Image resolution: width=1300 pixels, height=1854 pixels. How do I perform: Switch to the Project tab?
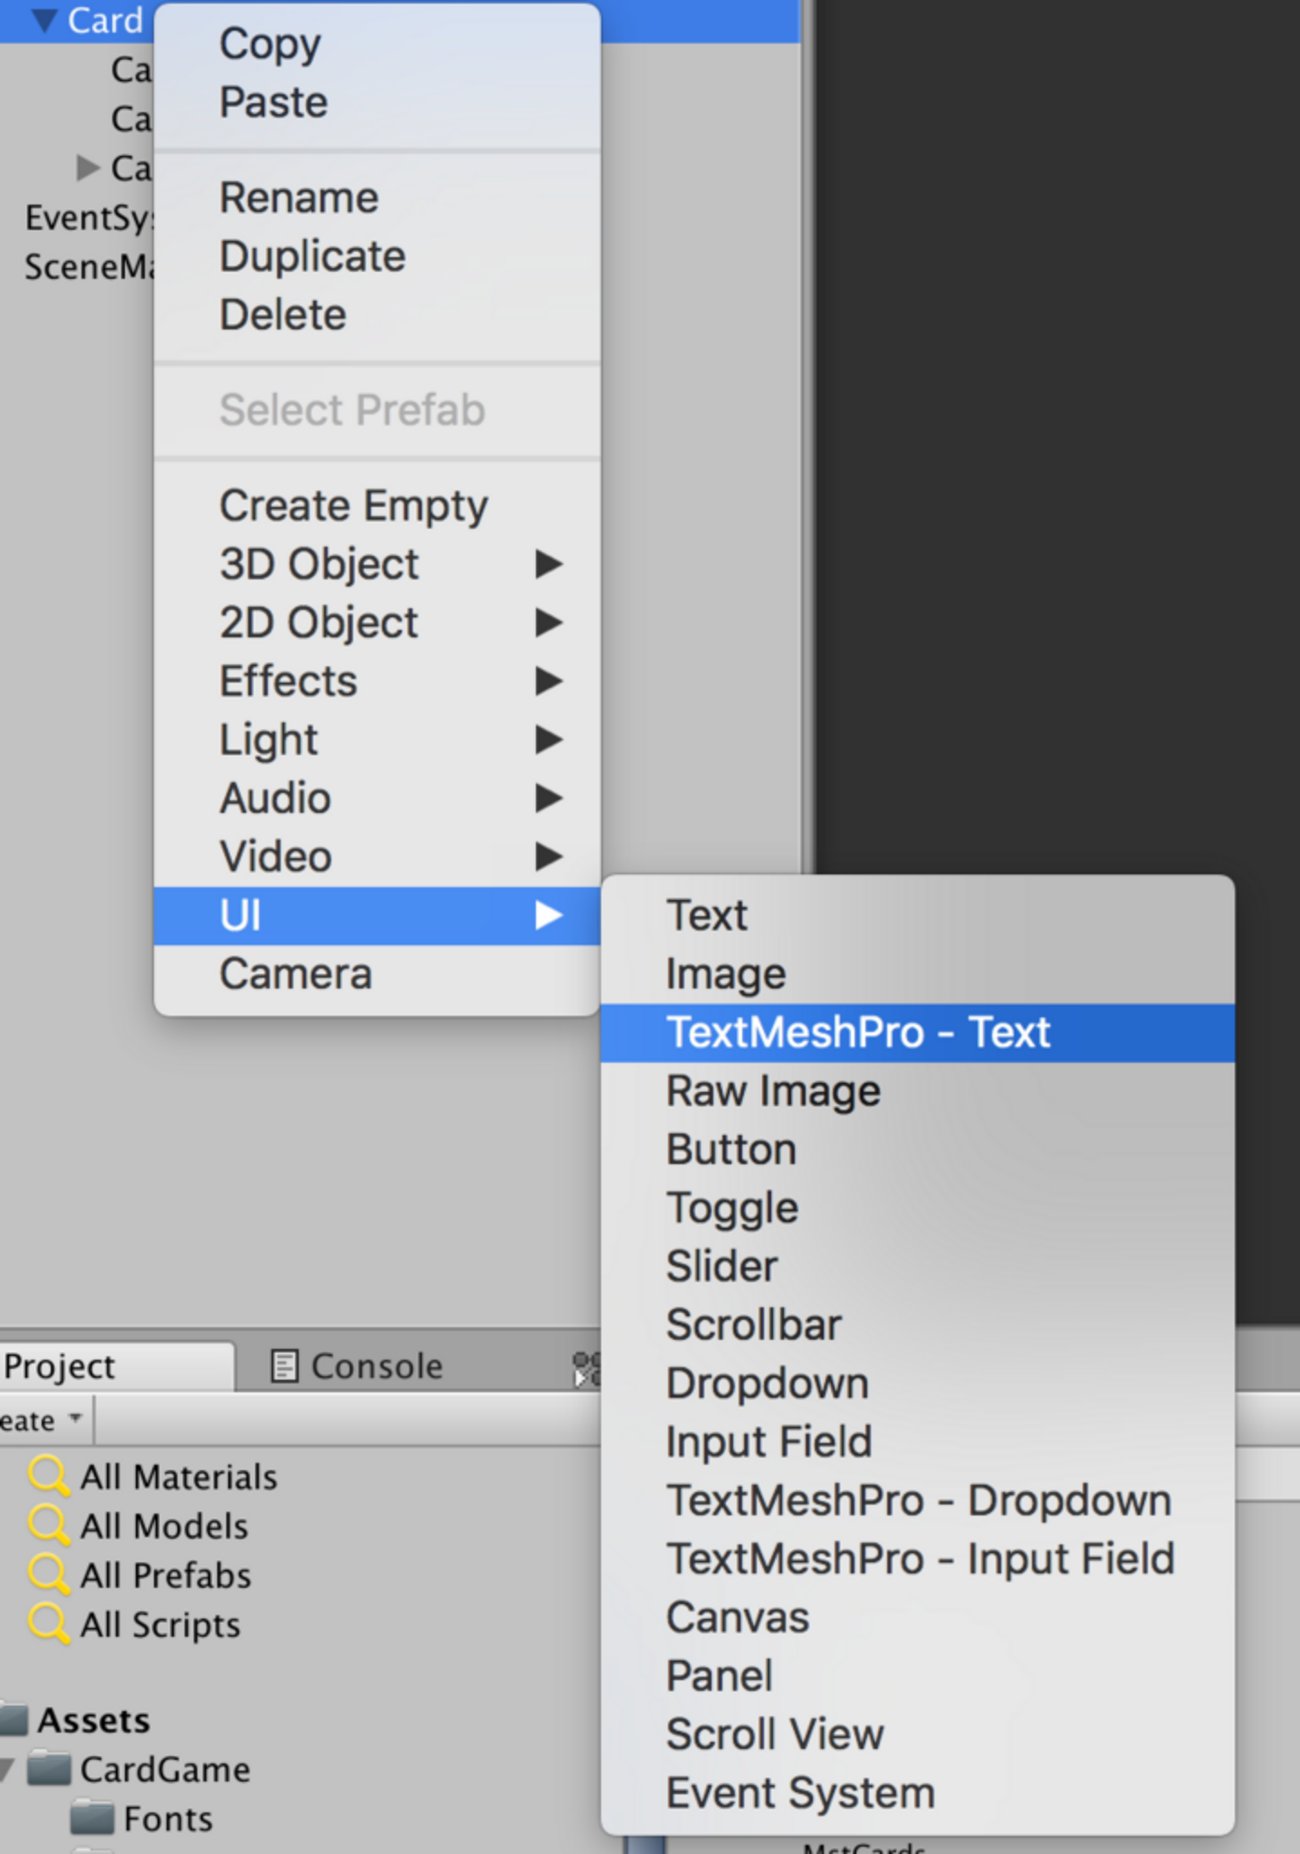60,1366
